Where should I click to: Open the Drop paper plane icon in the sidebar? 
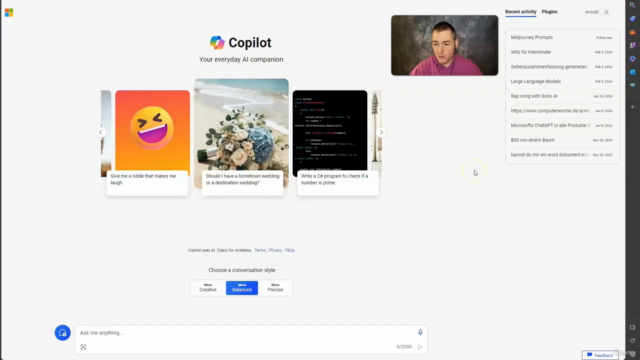tap(632, 85)
